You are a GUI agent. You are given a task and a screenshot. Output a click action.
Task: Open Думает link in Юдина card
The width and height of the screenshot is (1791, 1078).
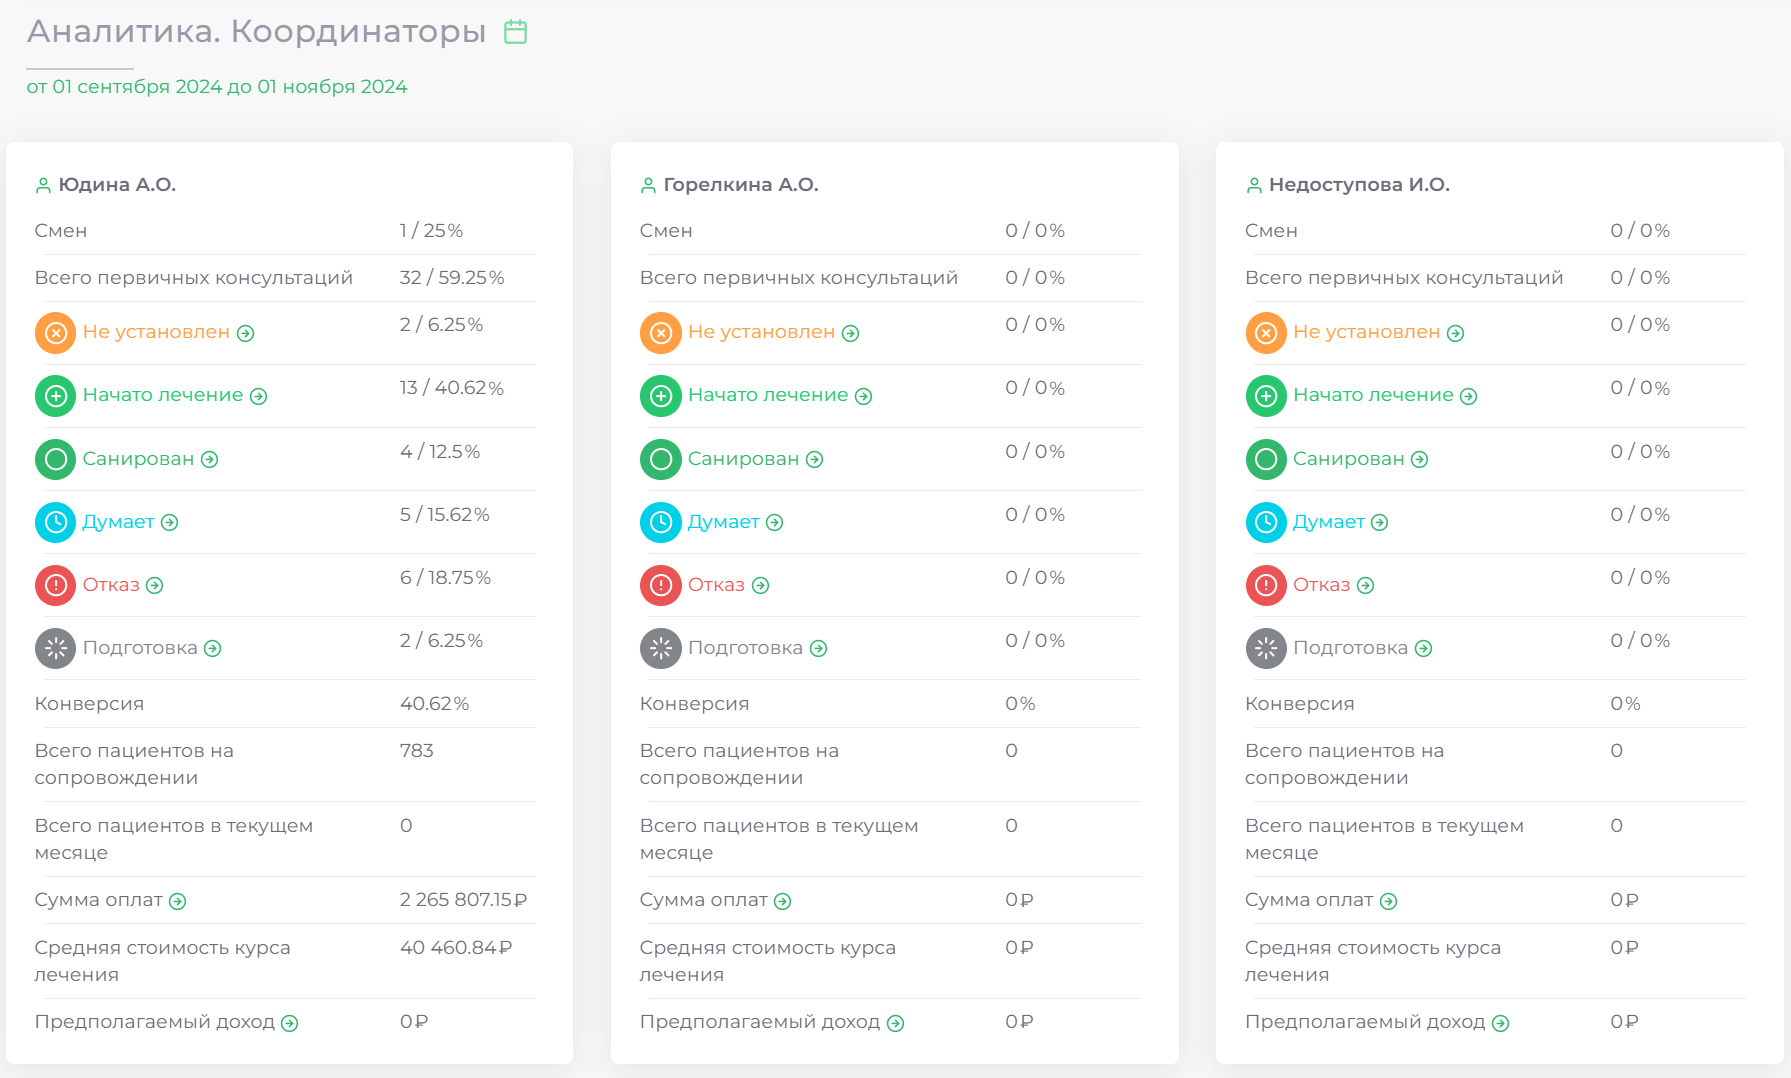point(130,522)
